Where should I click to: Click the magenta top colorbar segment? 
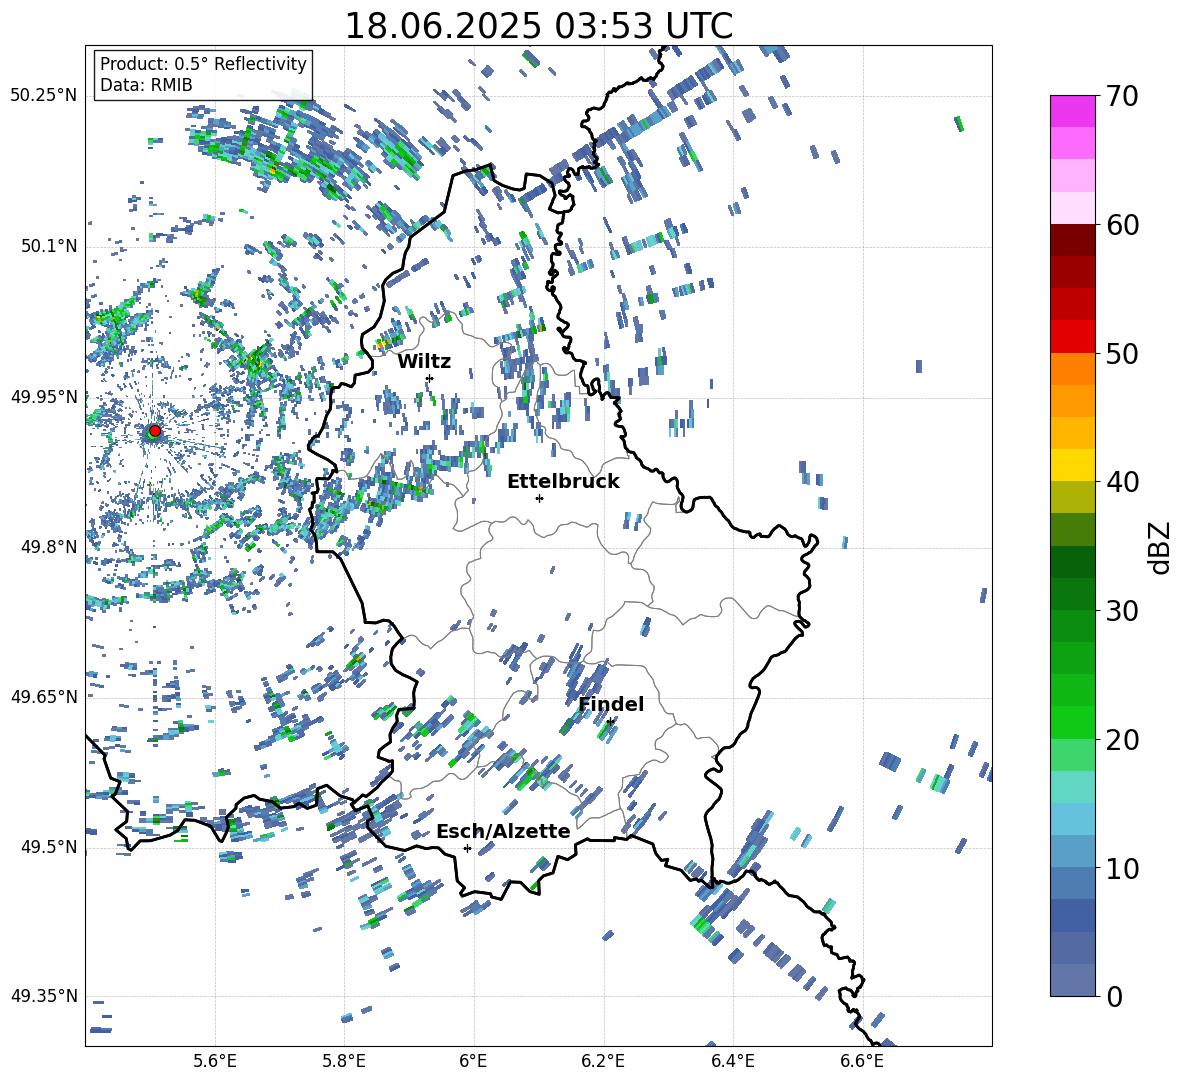(x=1073, y=111)
